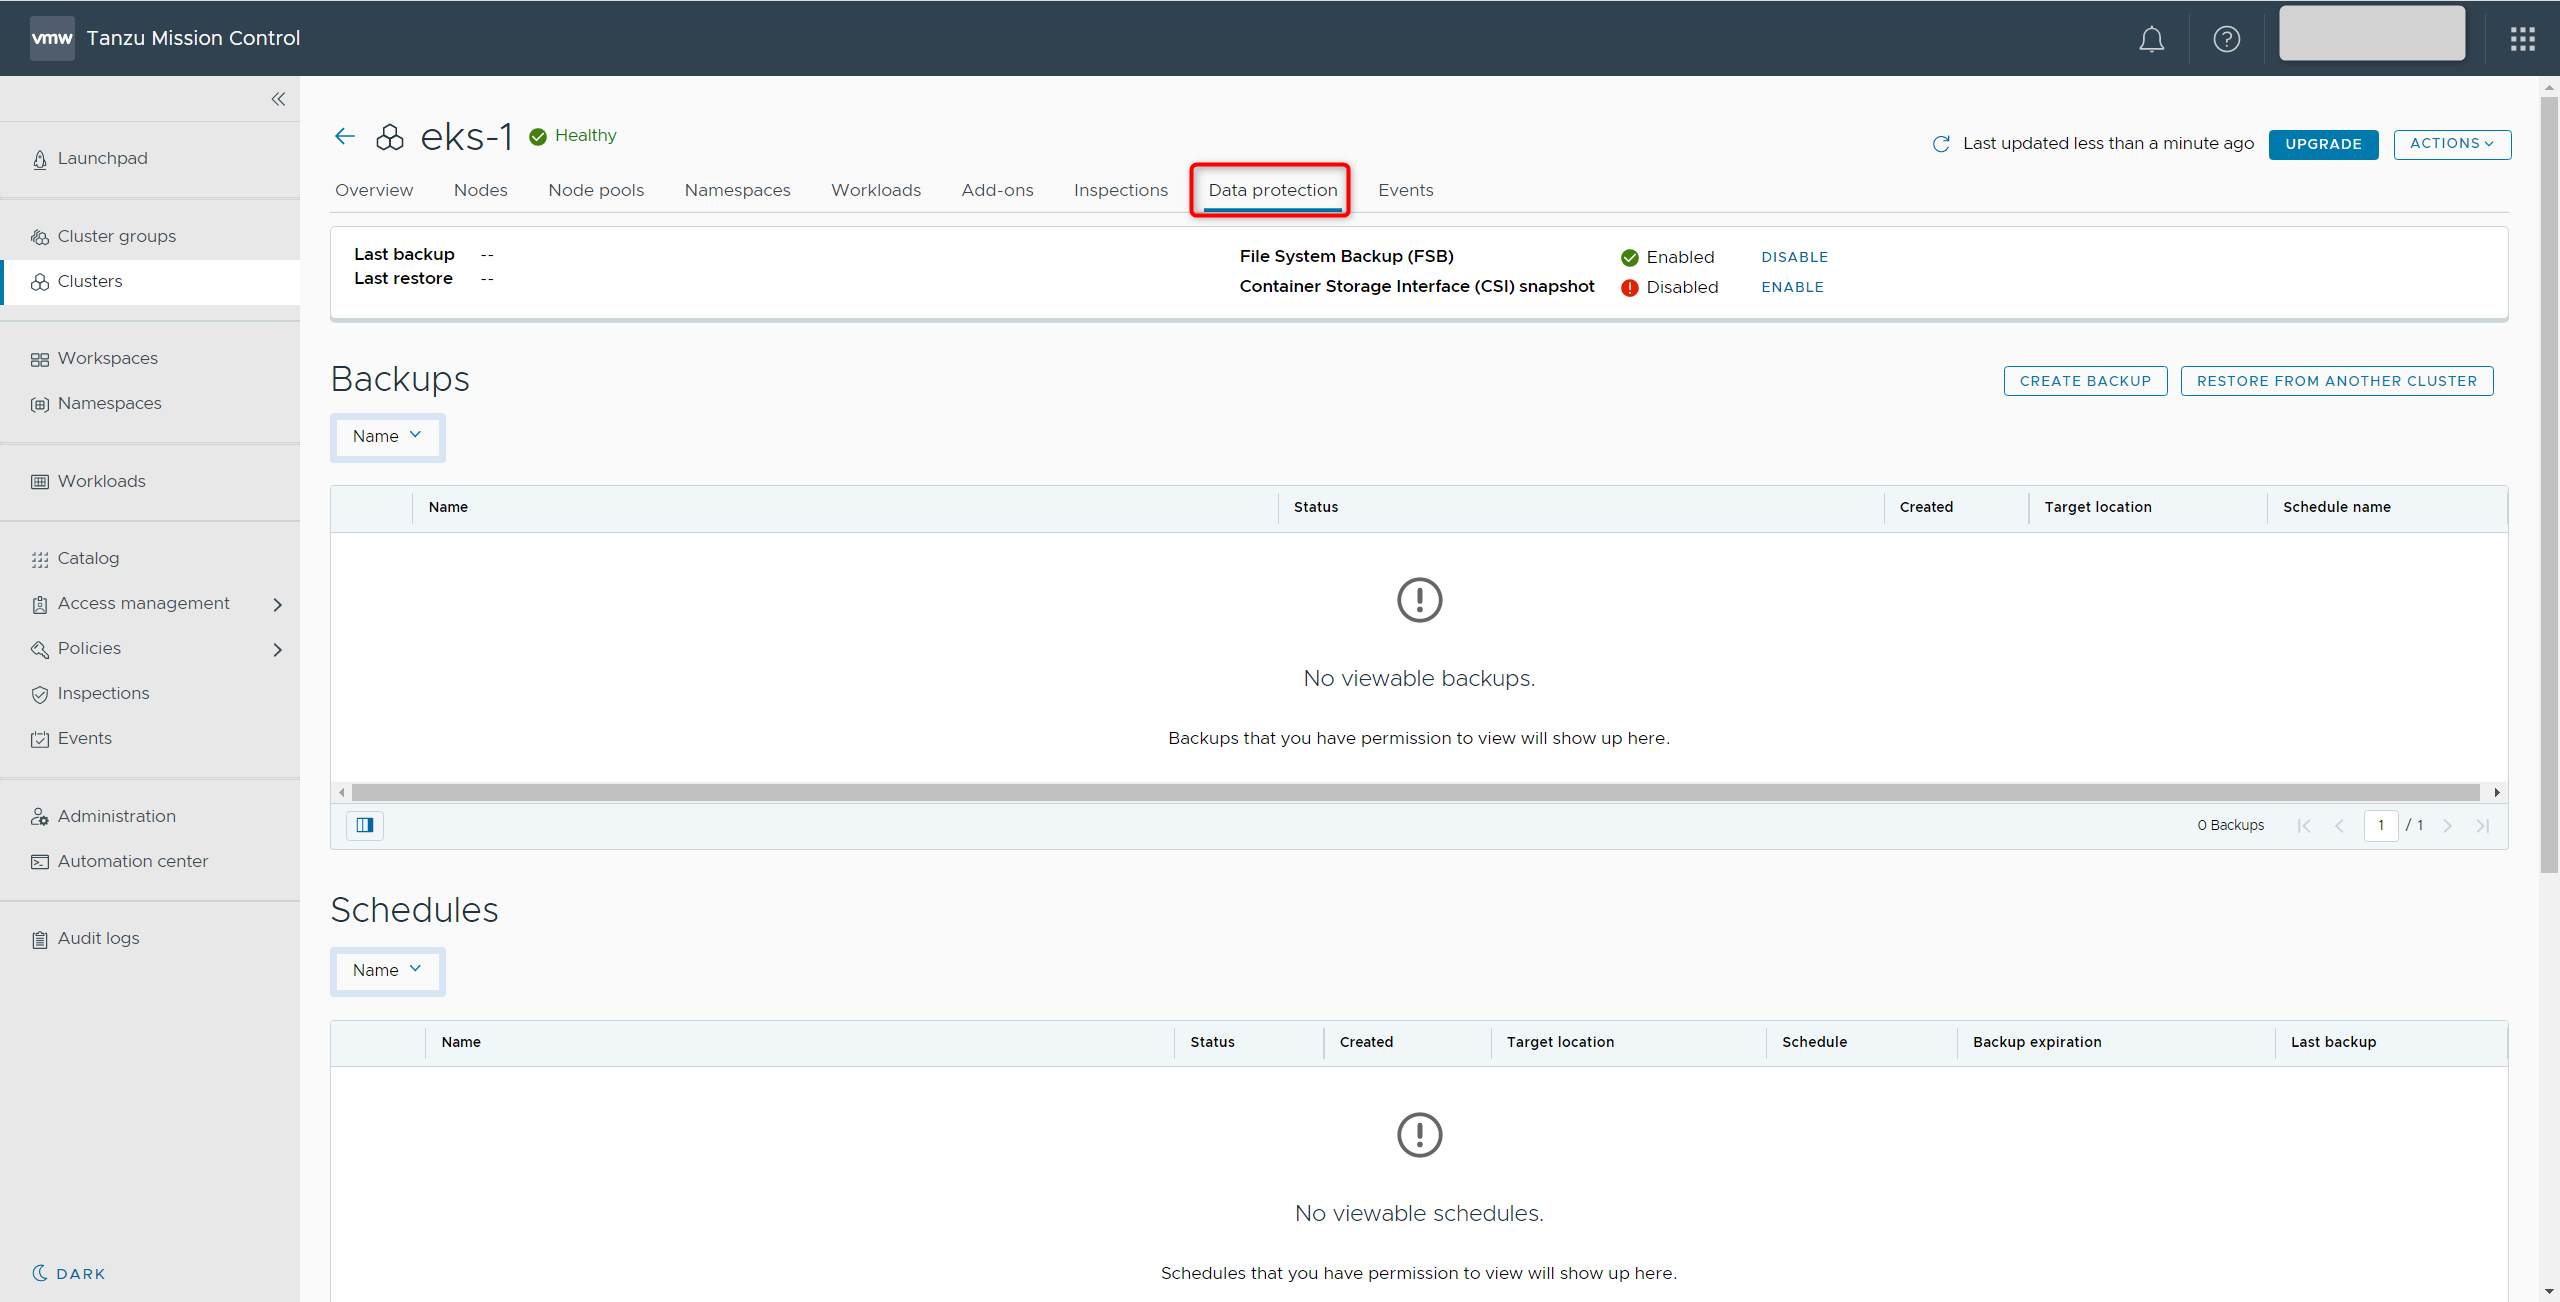The width and height of the screenshot is (2560, 1302).
Task: Open the help question mark icon
Action: (2226, 39)
